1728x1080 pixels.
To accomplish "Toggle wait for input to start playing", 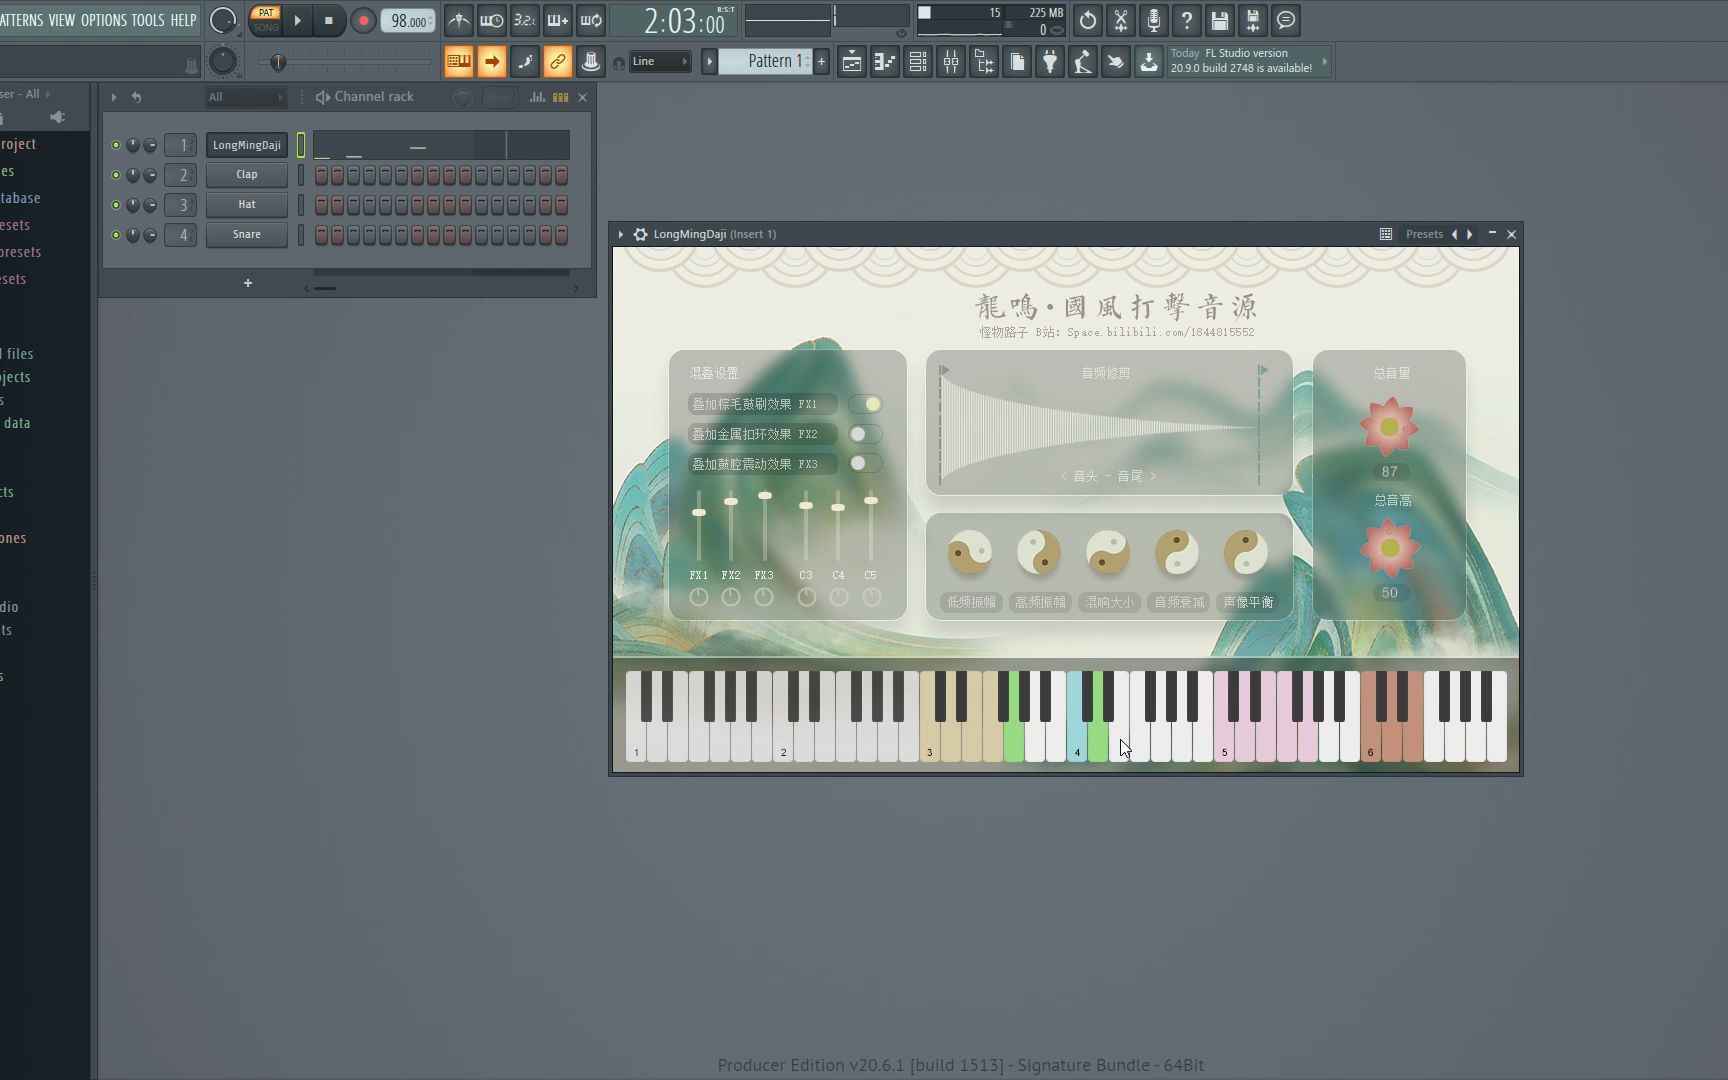I will point(492,20).
